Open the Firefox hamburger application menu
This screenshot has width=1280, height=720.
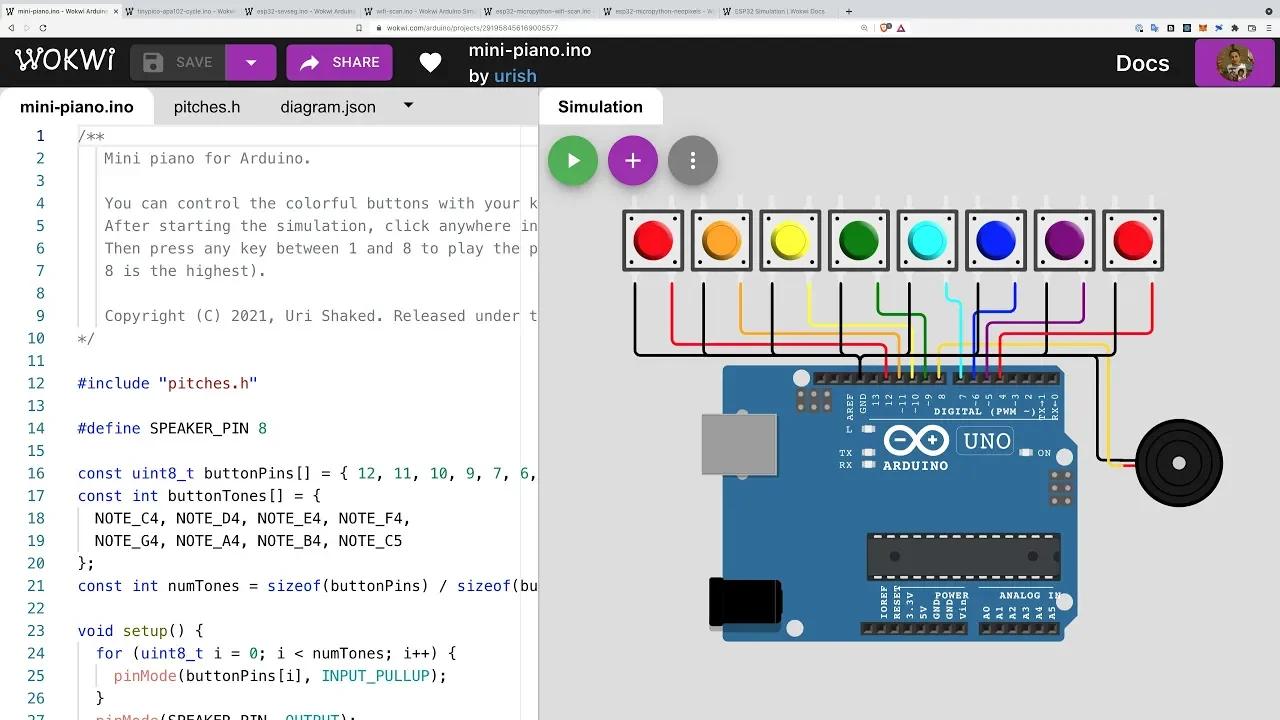coord(1268,28)
